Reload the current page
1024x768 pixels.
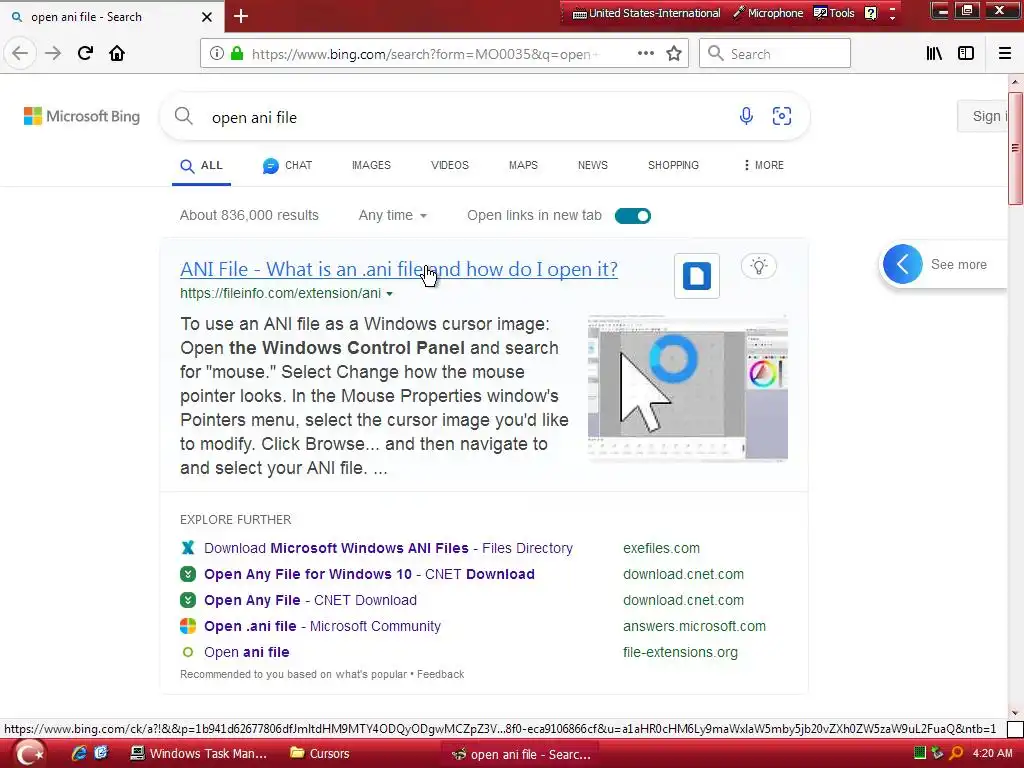[85, 53]
